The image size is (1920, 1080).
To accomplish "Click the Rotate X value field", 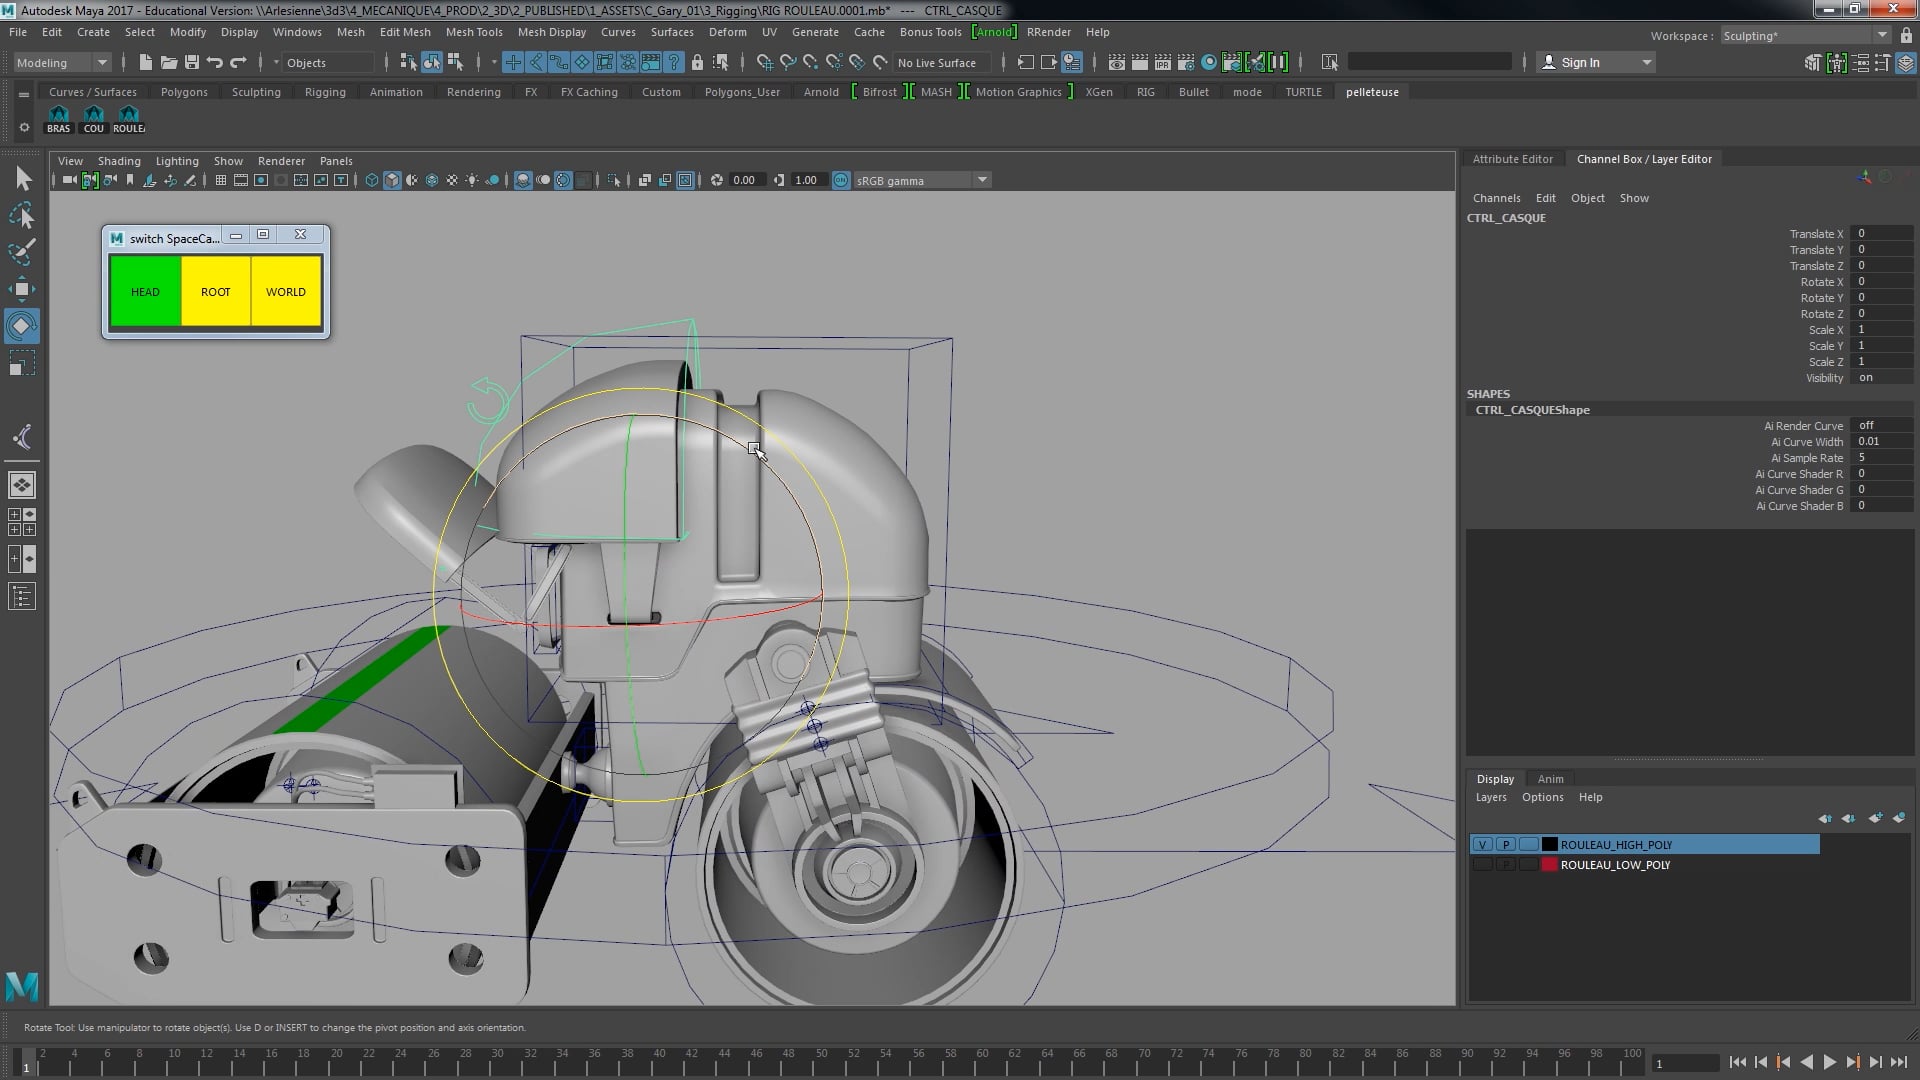I will click(x=1880, y=282).
